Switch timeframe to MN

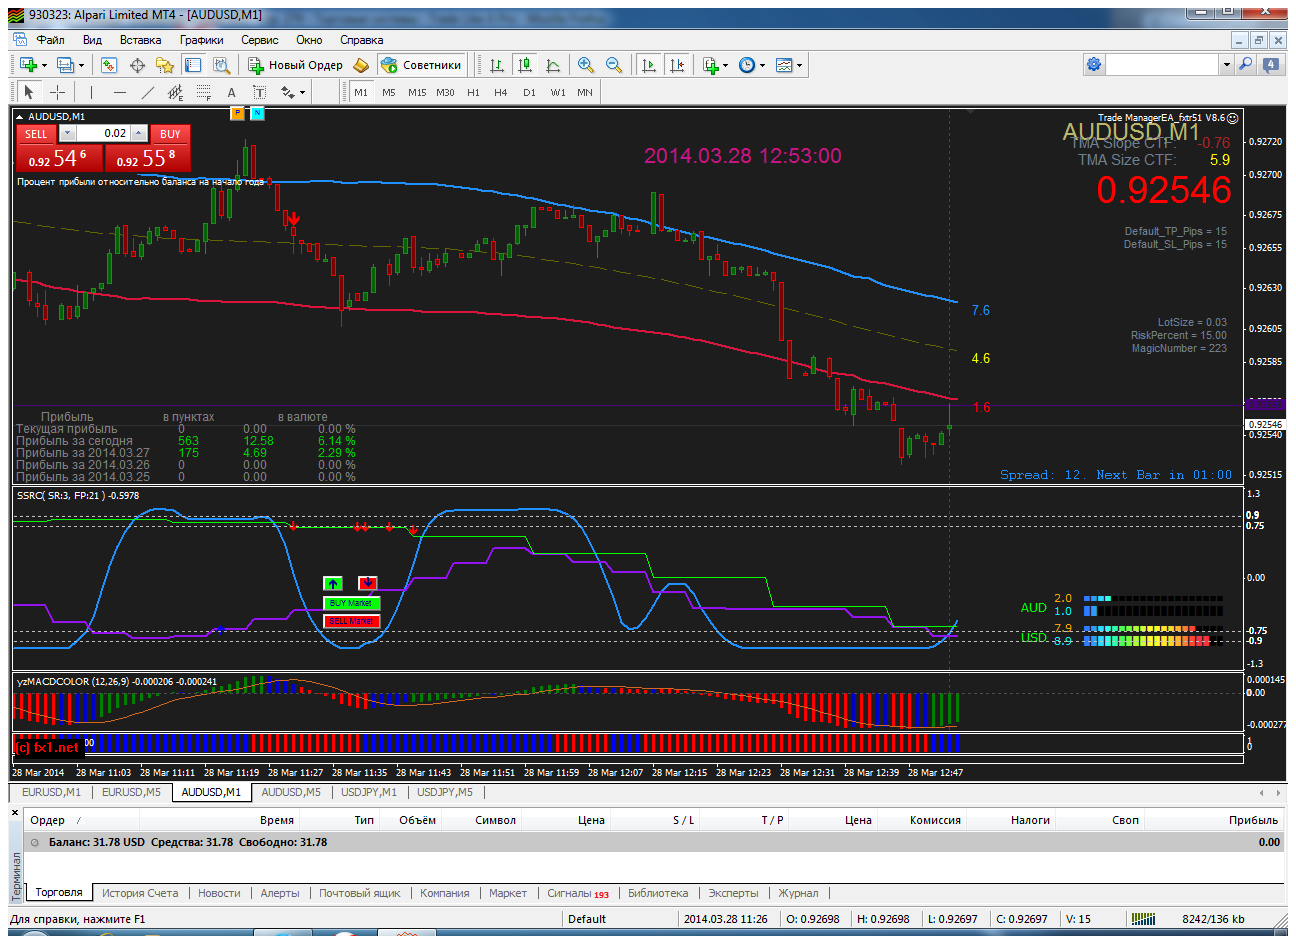pos(585,92)
